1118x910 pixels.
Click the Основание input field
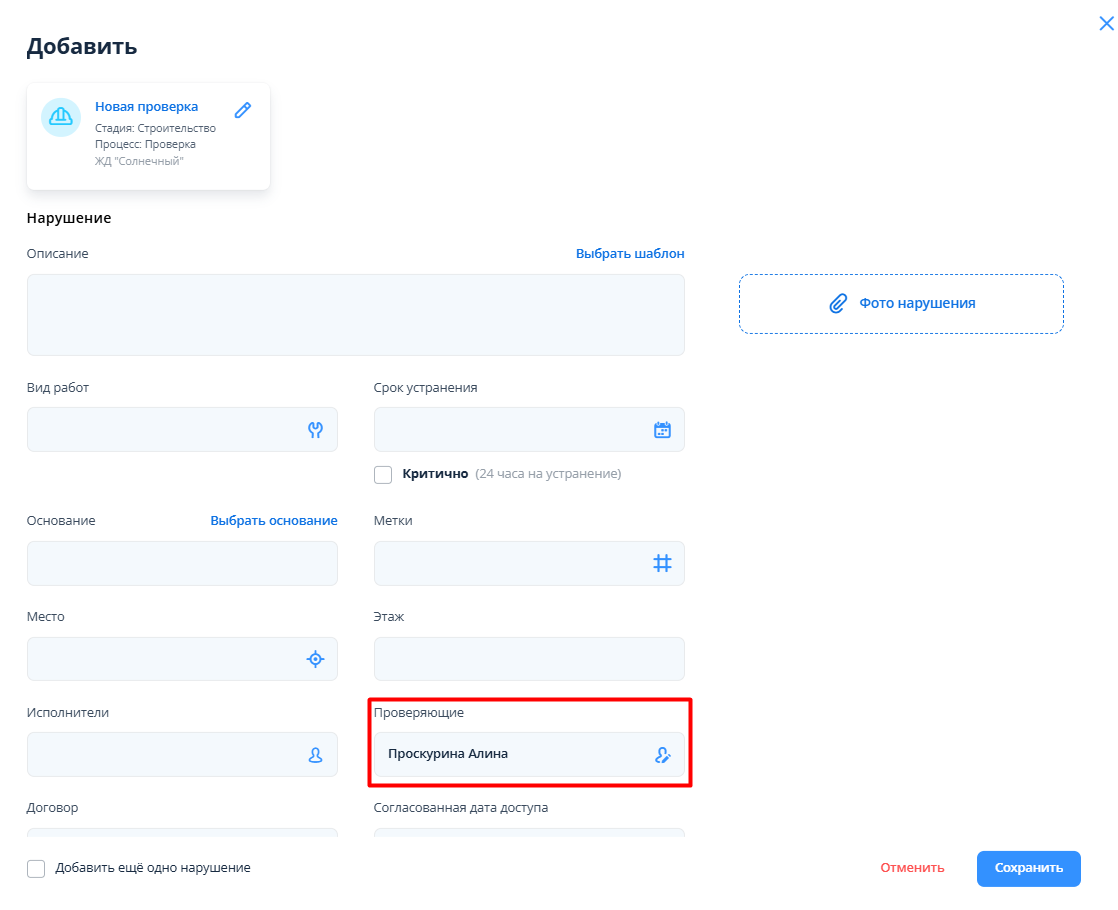click(x=182, y=564)
